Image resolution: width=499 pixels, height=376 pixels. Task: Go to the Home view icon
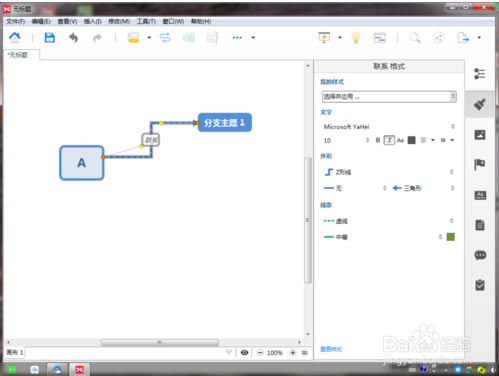point(14,37)
